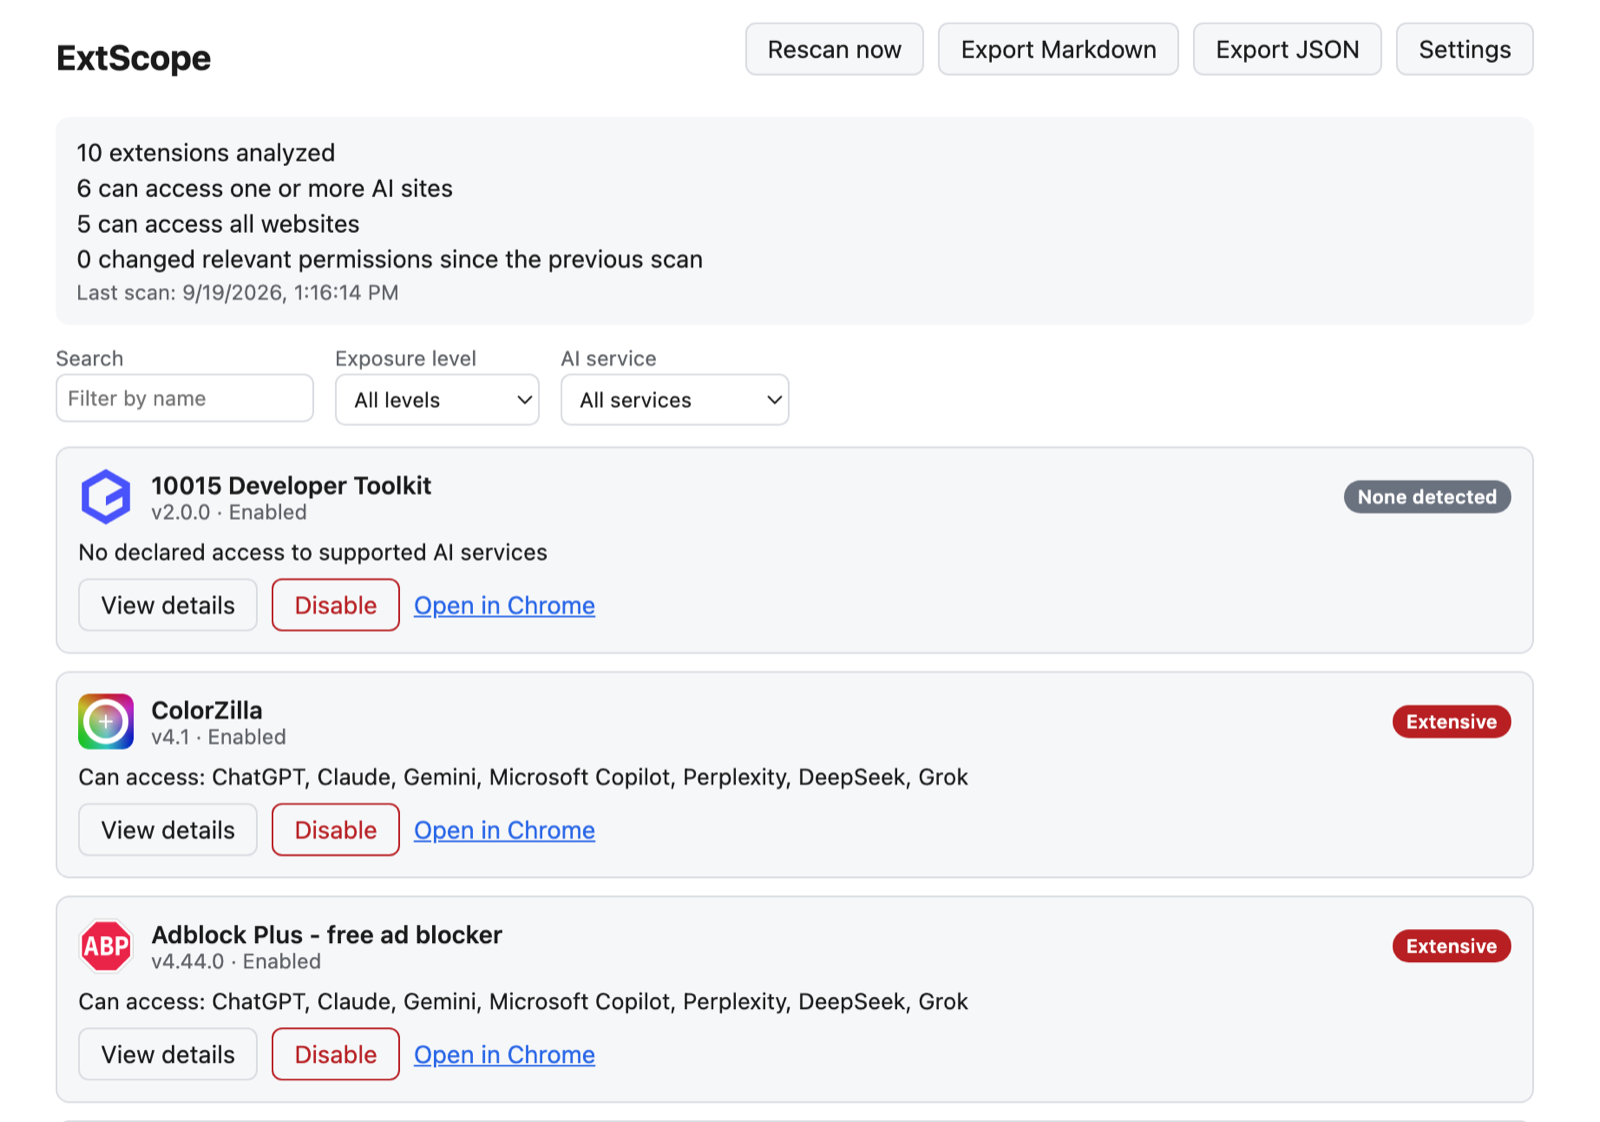
Task: Click 'No declared access to supported AI services'
Action: click(313, 553)
